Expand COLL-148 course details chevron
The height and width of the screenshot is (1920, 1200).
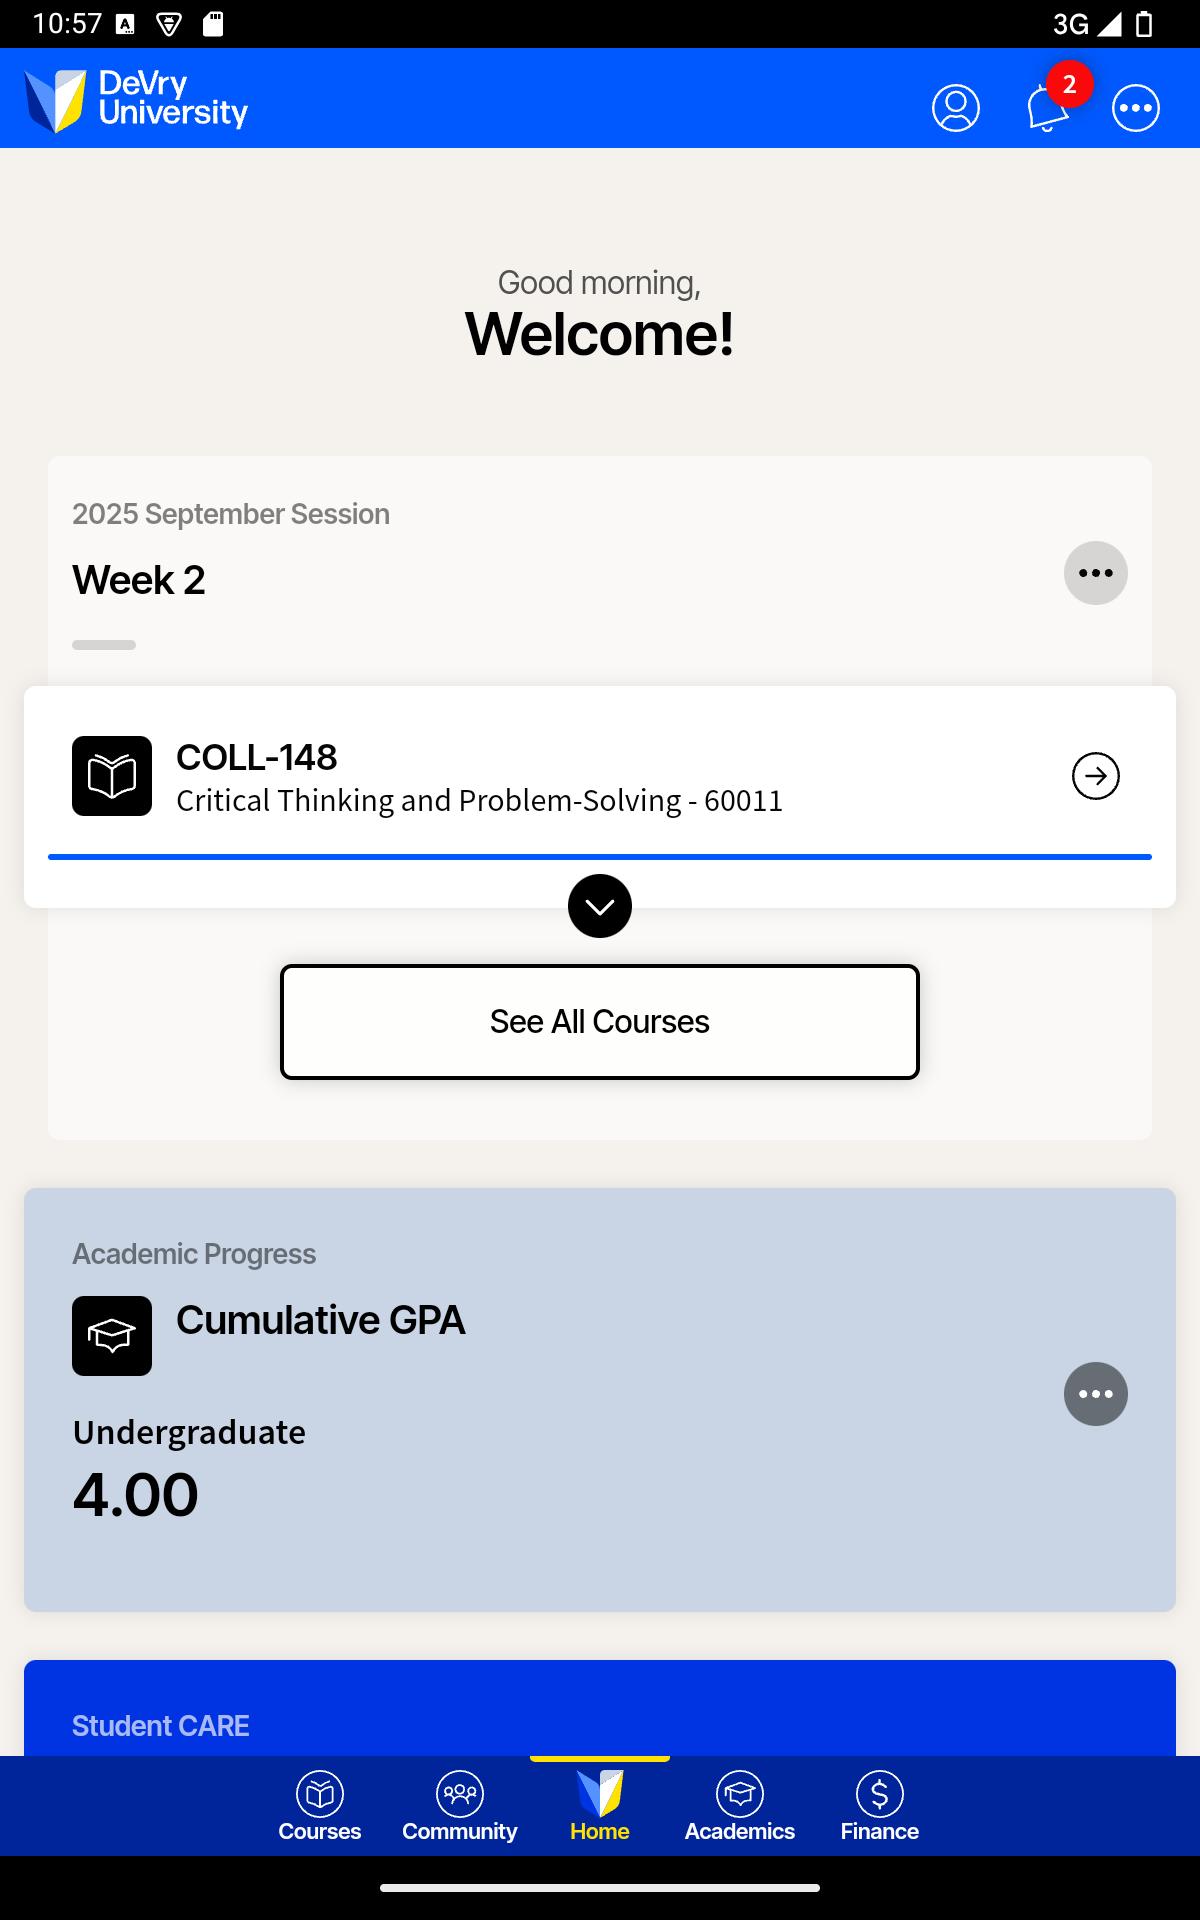600,906
